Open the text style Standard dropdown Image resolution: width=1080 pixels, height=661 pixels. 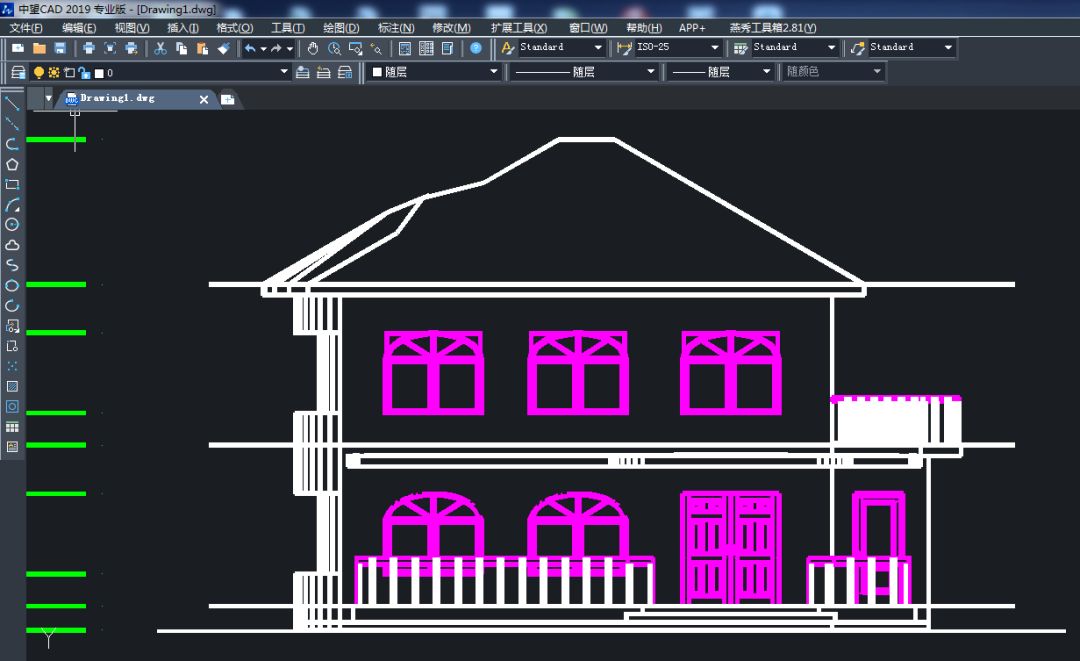[598, 48]
